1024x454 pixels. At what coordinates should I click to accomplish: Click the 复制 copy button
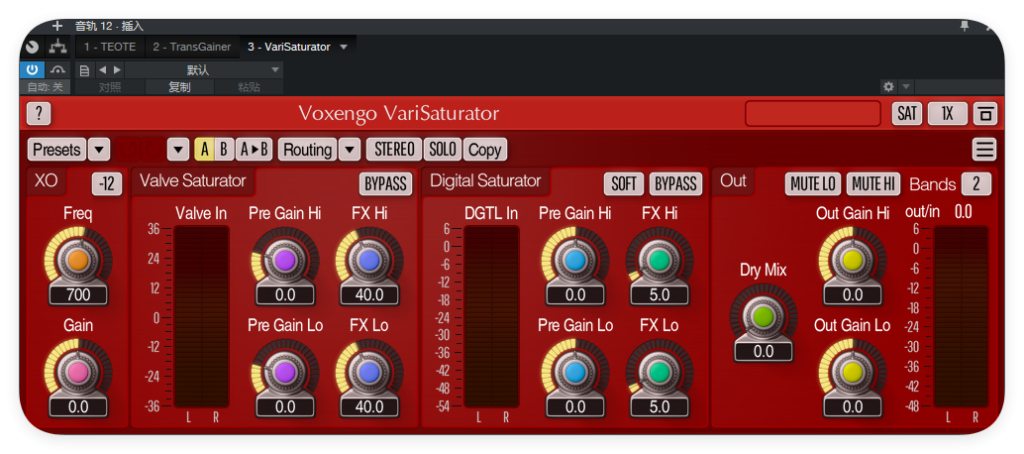click(179, 88)
